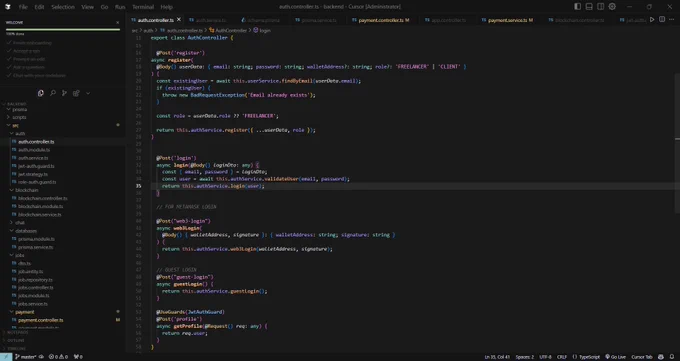Open Cursor settings gear in title bar
Image resolution: width=680 pixels, height=361 pixels.
(612, 7)
